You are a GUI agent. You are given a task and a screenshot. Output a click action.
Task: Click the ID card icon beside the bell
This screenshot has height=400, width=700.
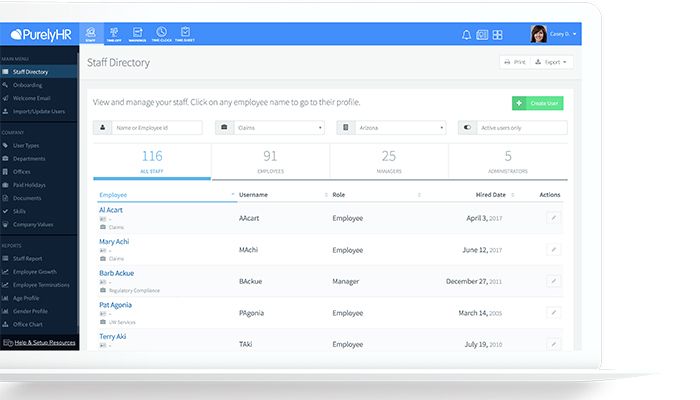click(482, 35)
